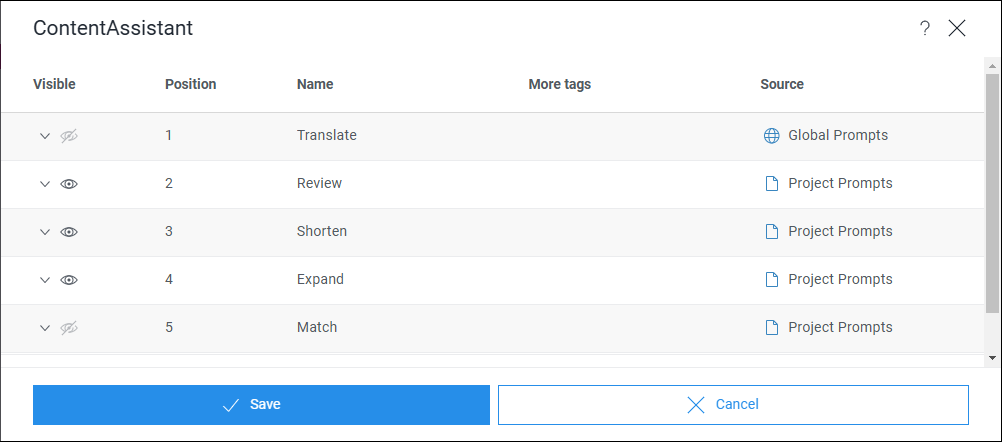
Task: Close the ContentAssistant dialog
Action: (x=957, y=28)
